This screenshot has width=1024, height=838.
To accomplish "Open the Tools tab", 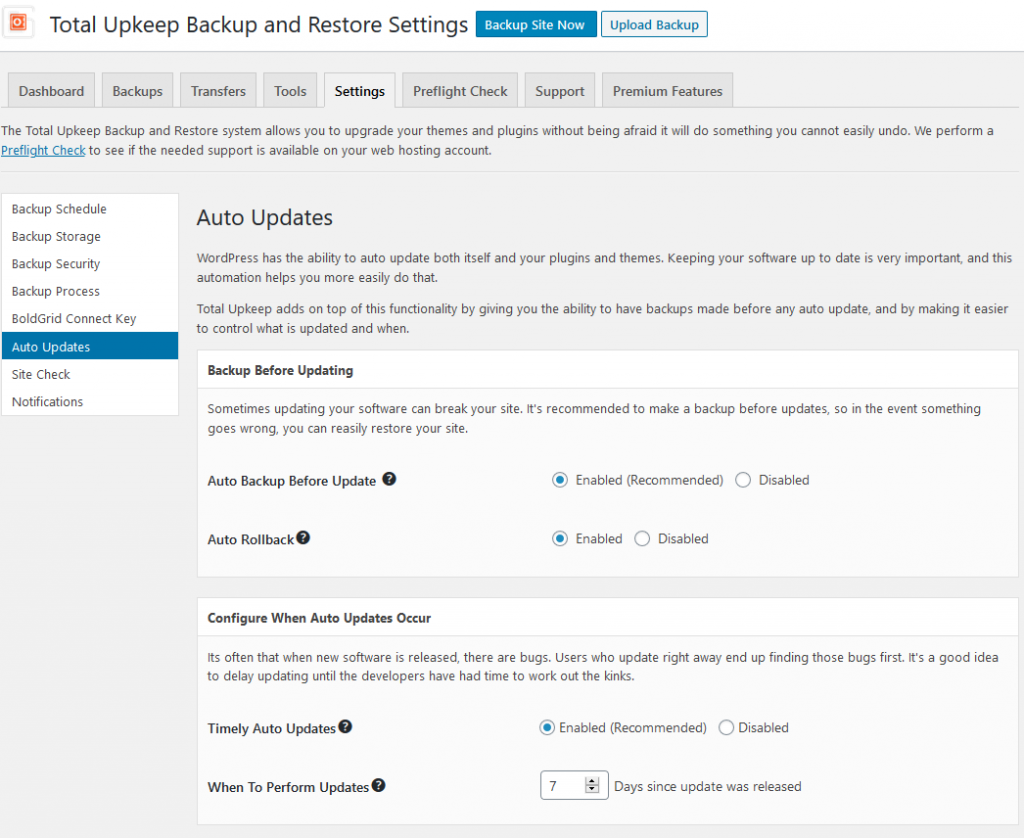I will pos(290,91).
